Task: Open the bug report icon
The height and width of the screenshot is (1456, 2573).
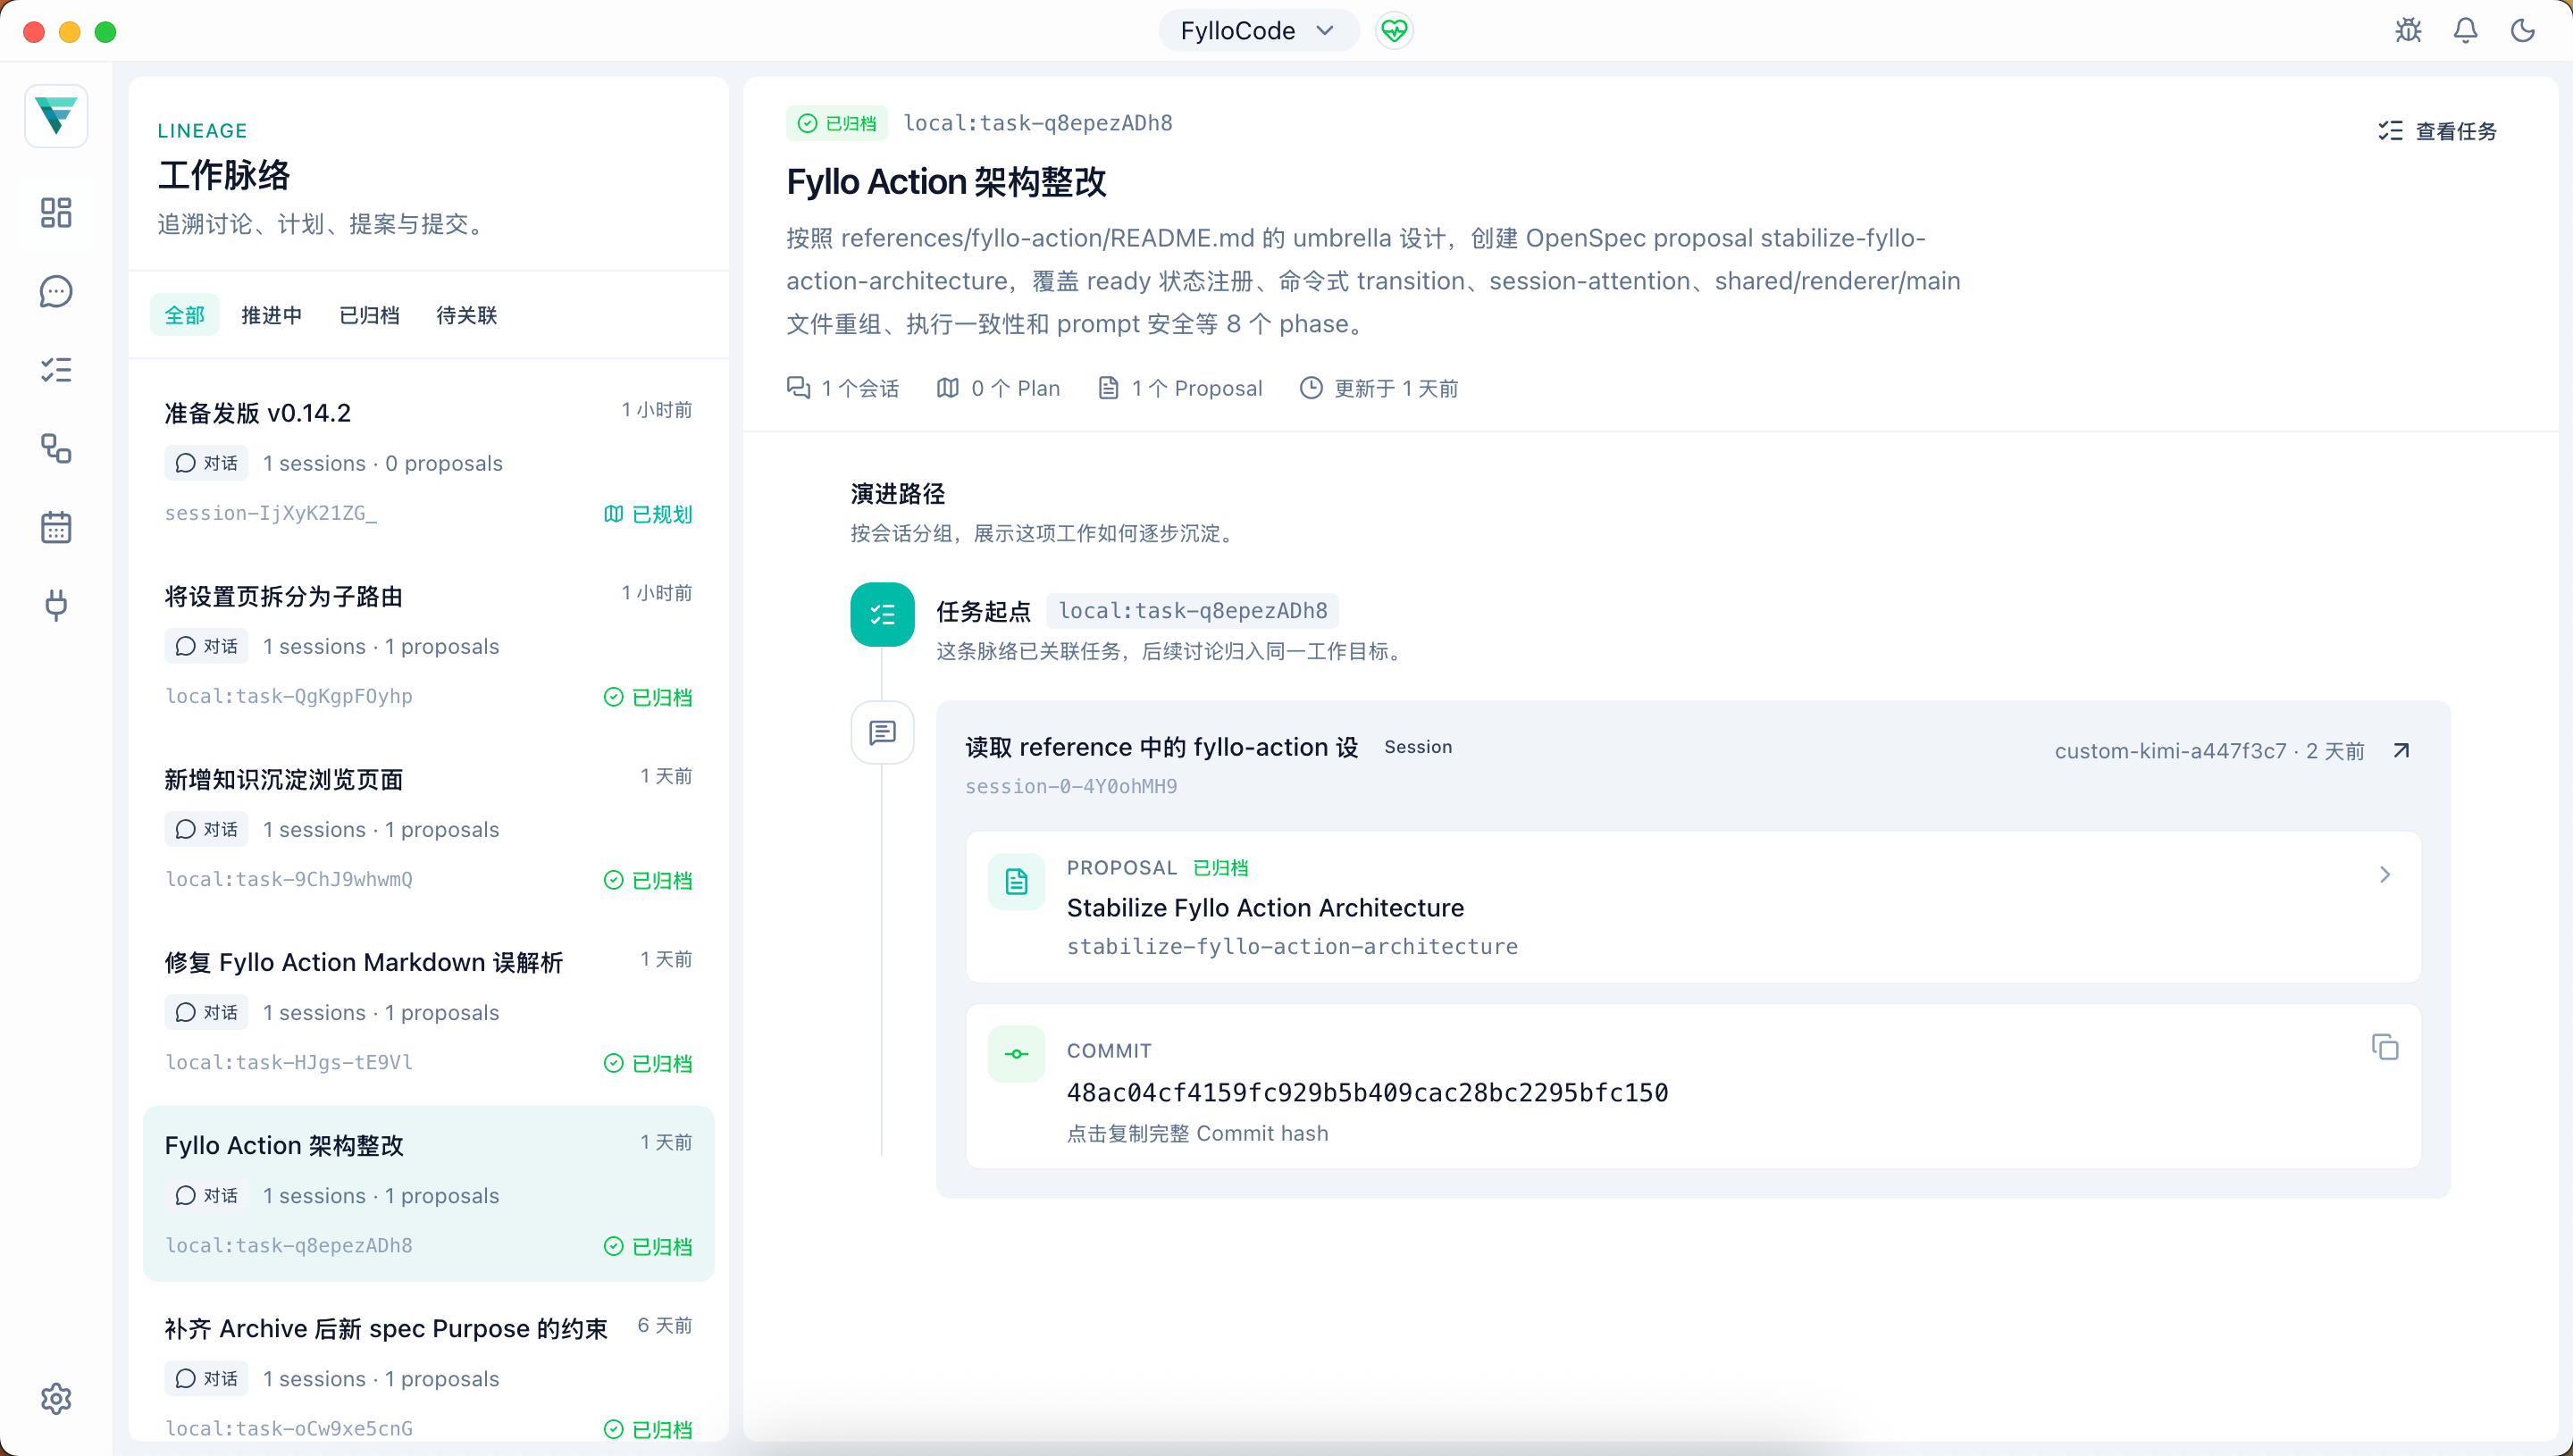Action: (x=2408, y=31)
